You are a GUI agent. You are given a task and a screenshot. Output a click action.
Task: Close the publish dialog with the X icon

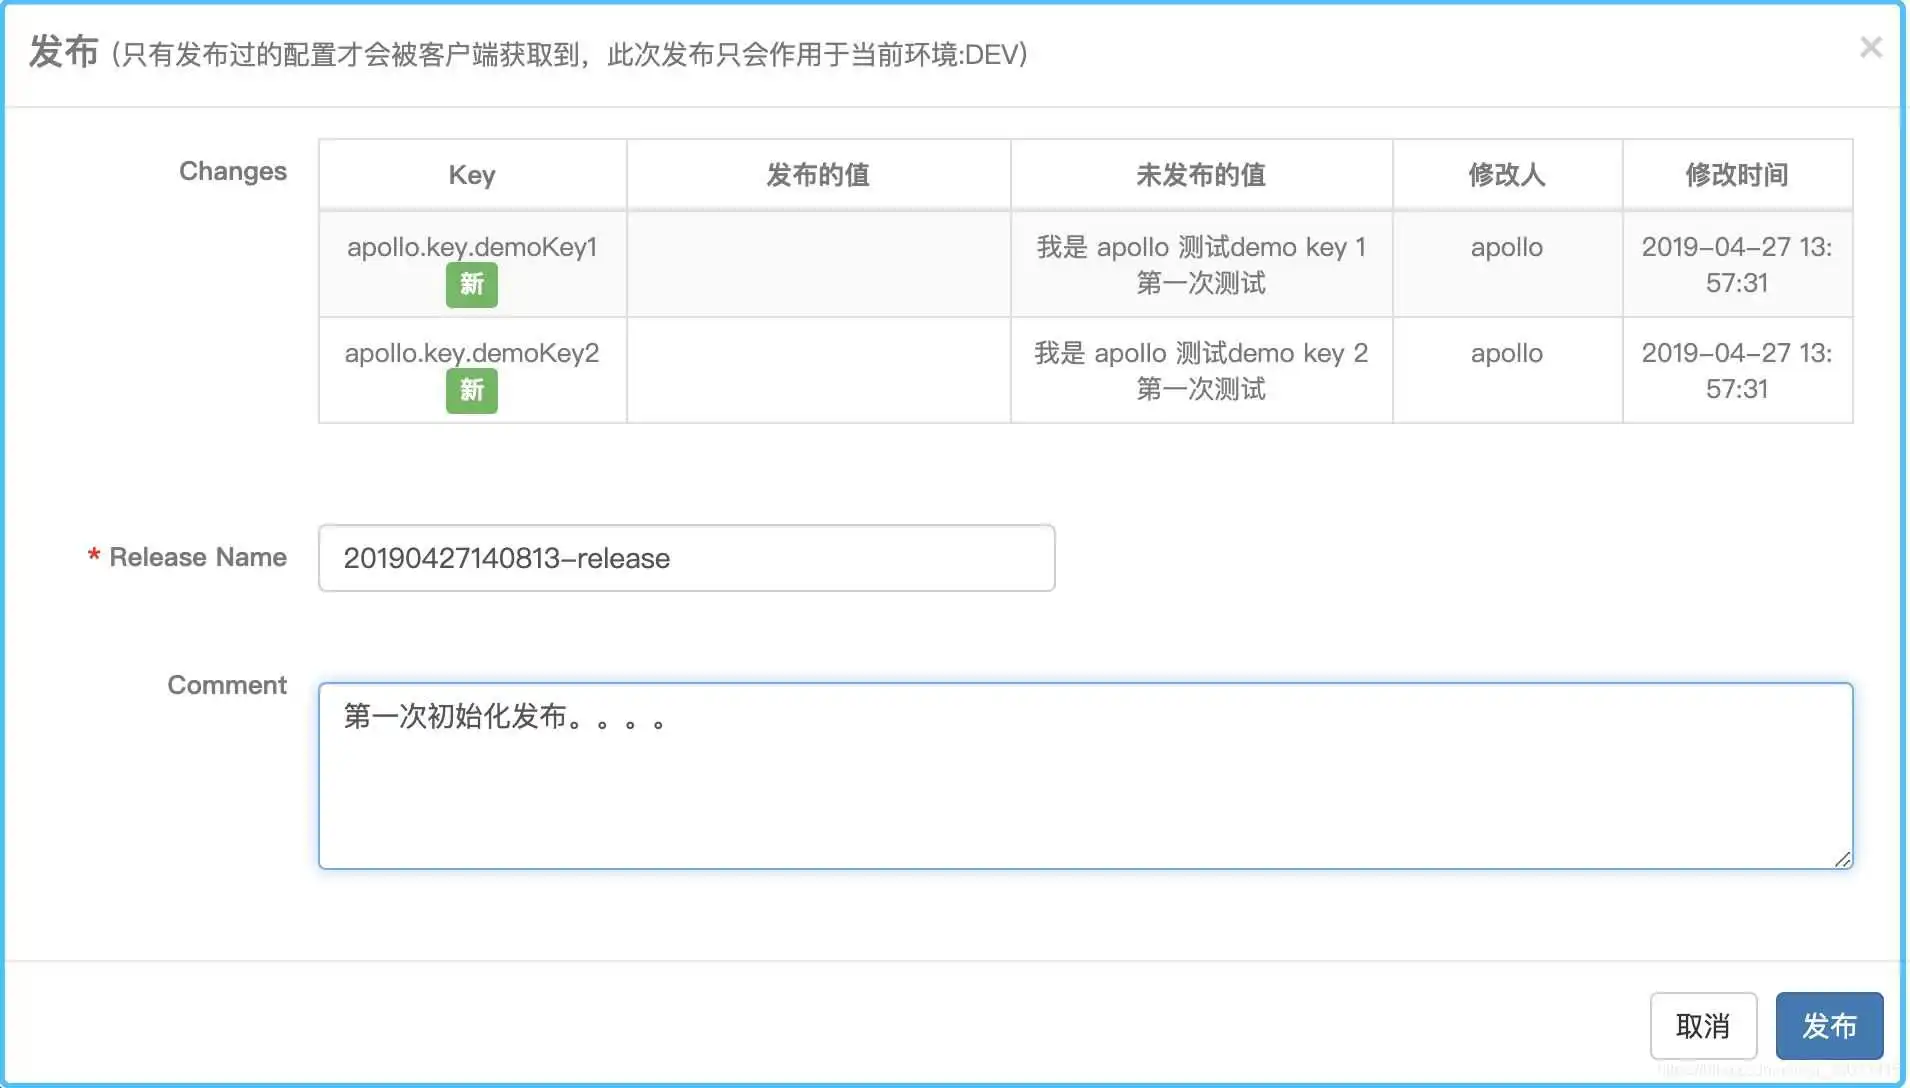point(1870,48)
